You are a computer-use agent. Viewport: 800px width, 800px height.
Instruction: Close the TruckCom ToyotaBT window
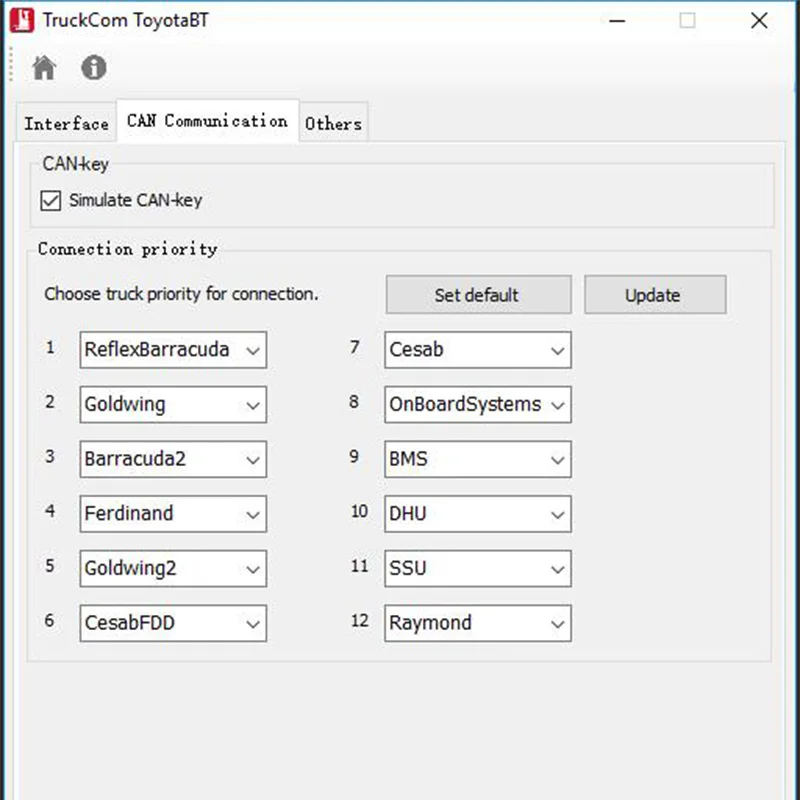(759, 21)
